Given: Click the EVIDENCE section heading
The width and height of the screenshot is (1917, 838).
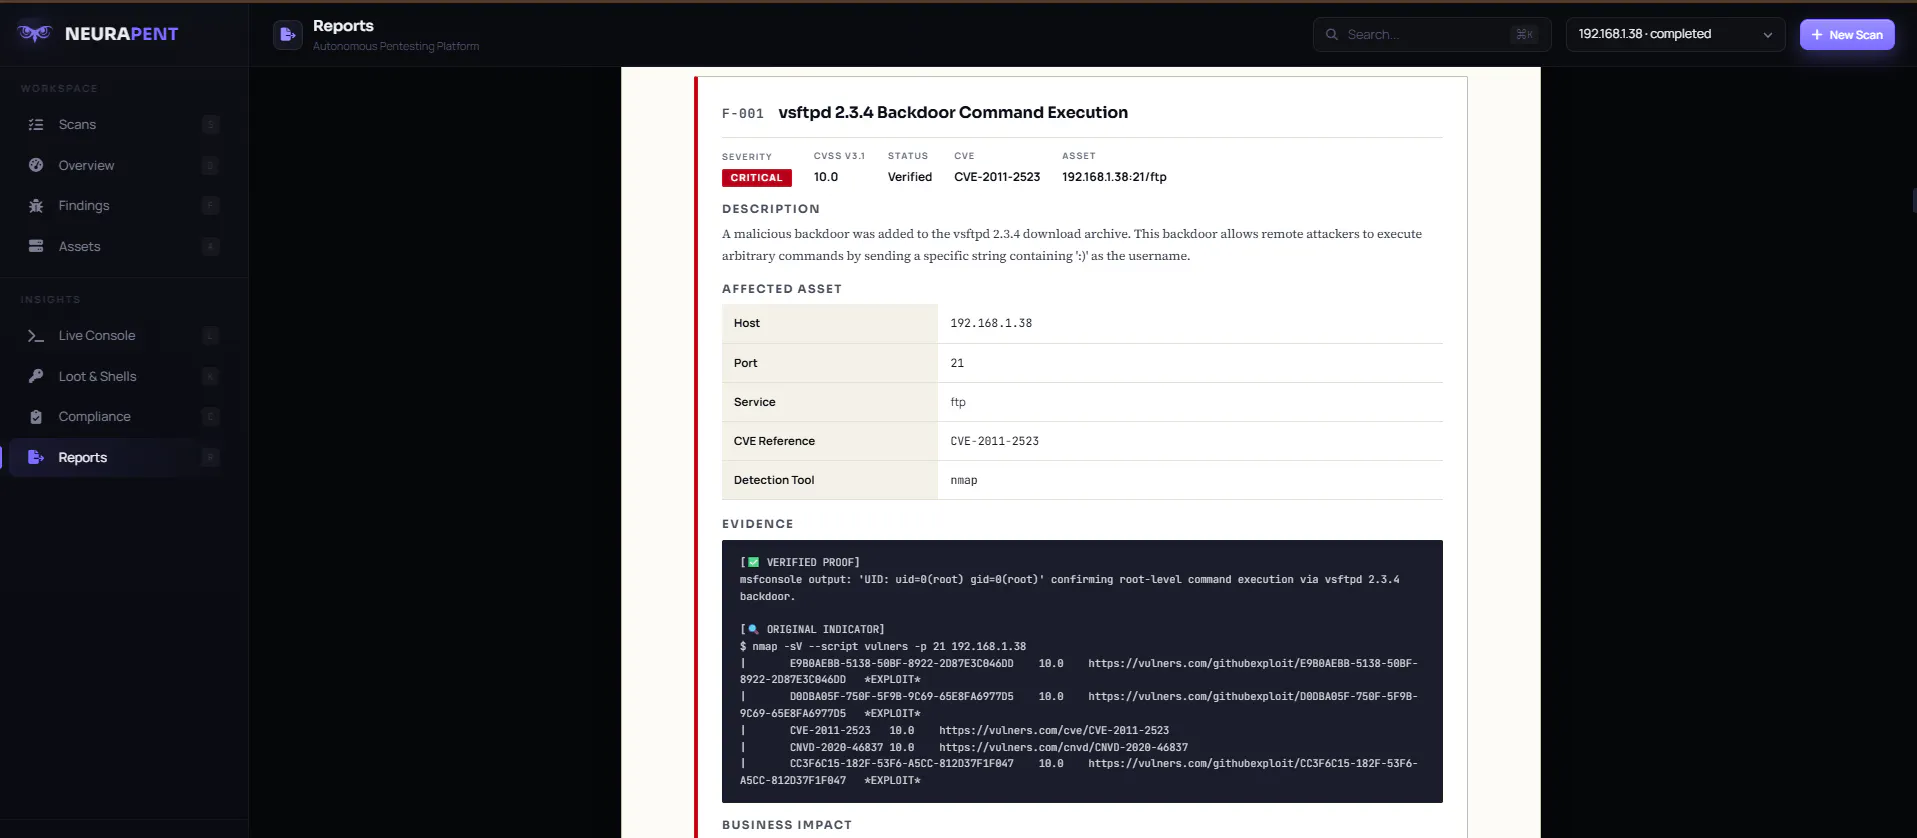Looking at the screenshot, I should (x=758, y=524).
